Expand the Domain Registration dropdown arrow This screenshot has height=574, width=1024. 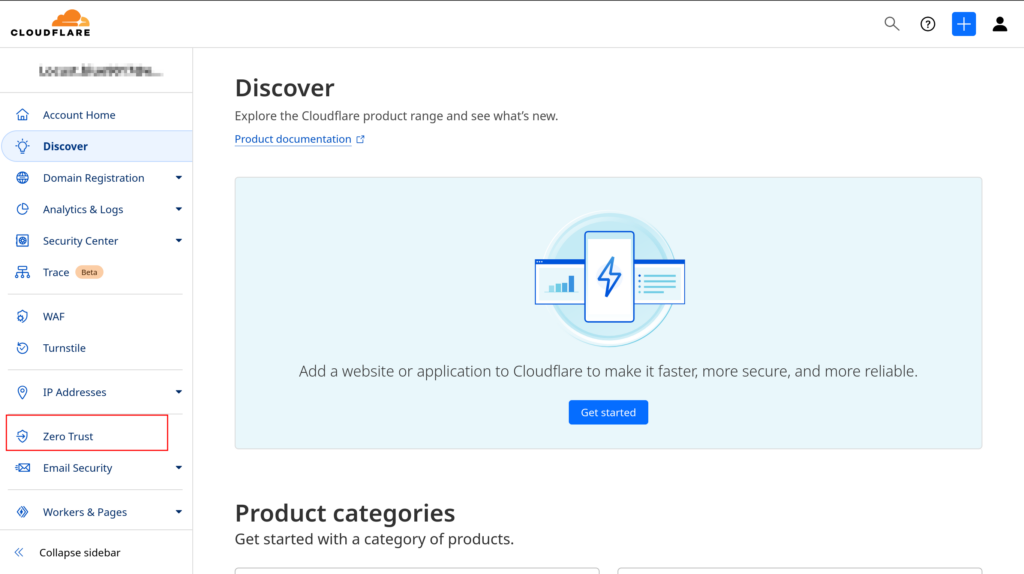(x=178, y=178)
